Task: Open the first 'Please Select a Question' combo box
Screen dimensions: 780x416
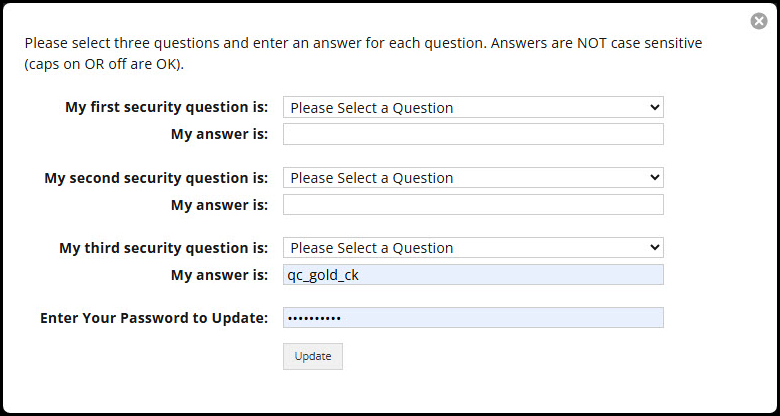Action: tap(473, 107)
